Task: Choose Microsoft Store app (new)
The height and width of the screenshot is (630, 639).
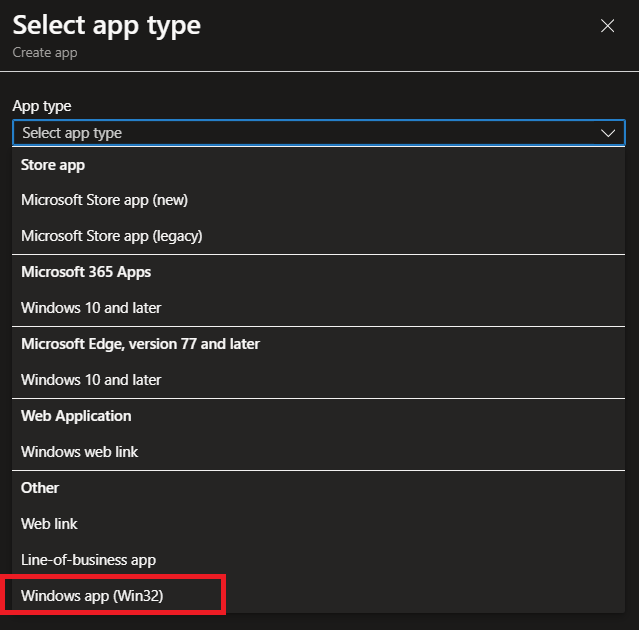Action: click(318, 200)
